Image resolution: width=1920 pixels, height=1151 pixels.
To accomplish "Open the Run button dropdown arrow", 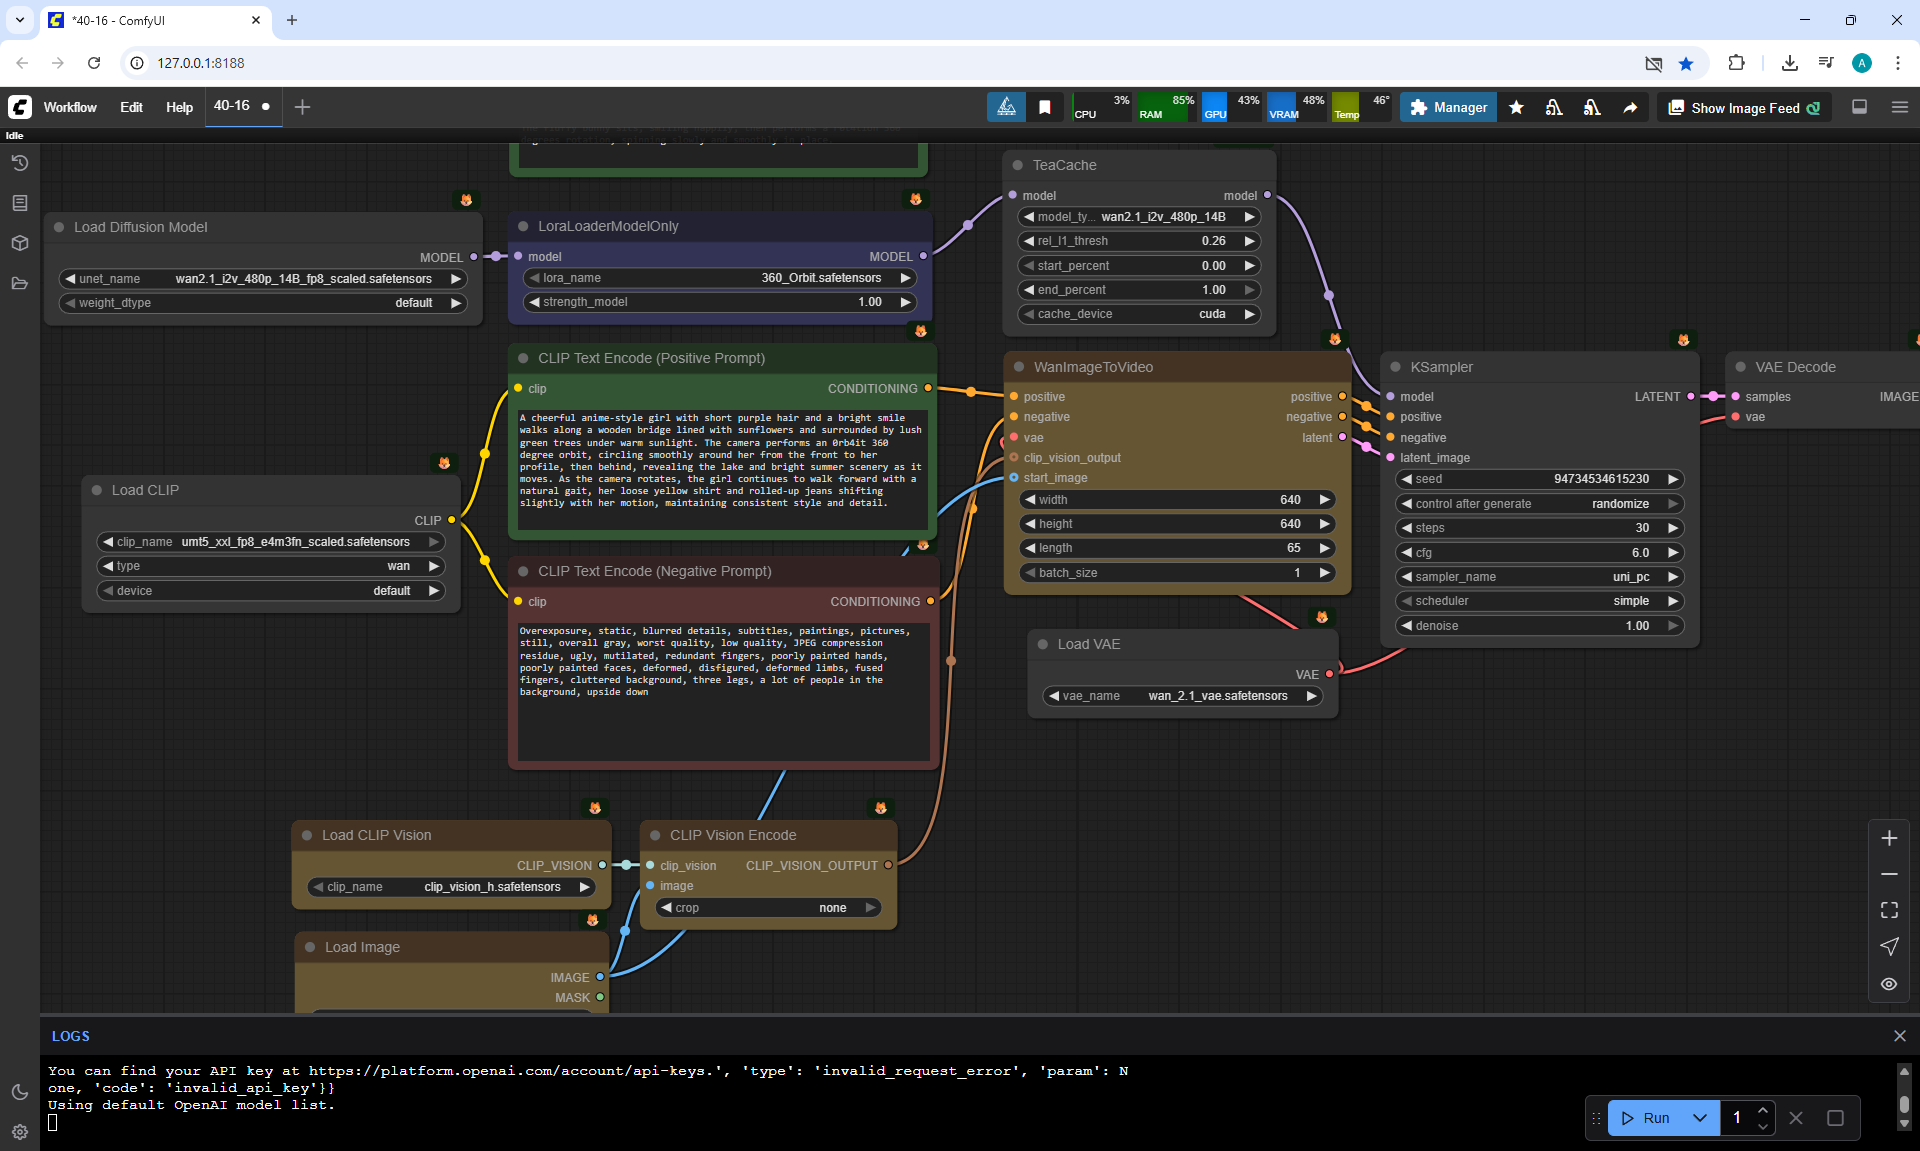I will pyautogui.click(x=1699, y=1118).
